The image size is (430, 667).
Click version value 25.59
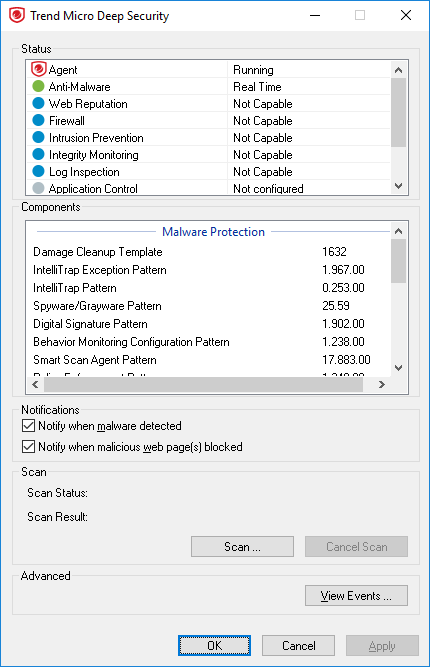pos(336,306)
